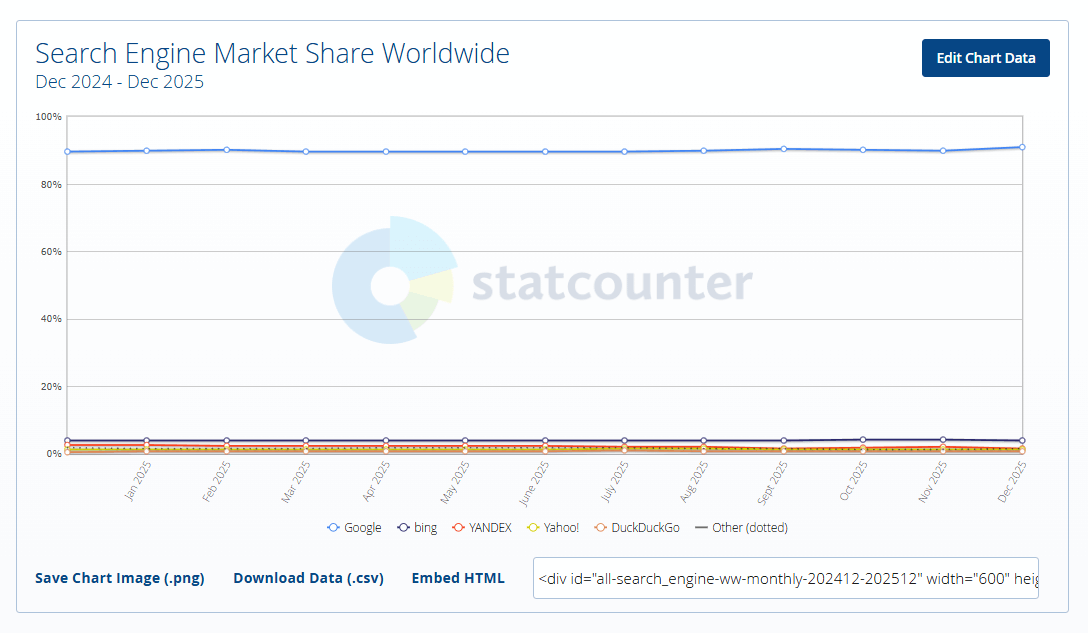Click the Search Engine Market Share title
The height and width of the screenshot is (633, 1088).
tap(272, 53)
